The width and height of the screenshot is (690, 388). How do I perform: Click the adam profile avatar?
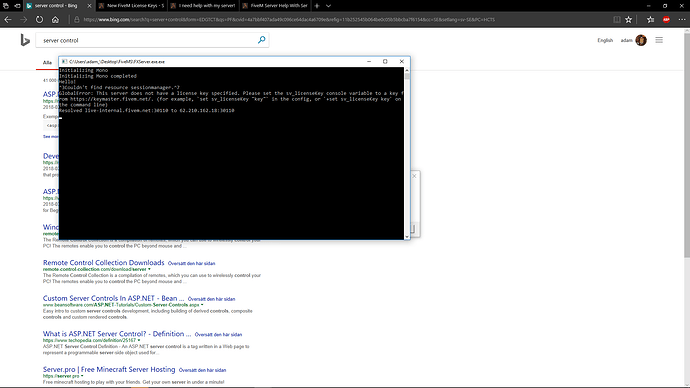[x=641, y=40]
